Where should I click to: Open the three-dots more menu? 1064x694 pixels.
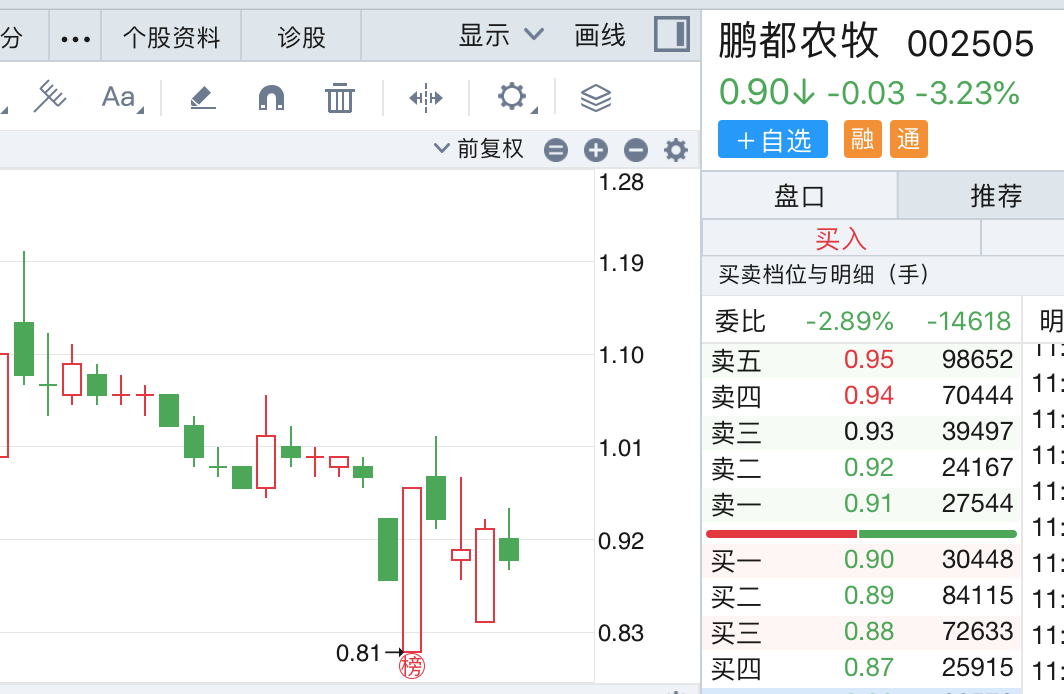point(76,38)
